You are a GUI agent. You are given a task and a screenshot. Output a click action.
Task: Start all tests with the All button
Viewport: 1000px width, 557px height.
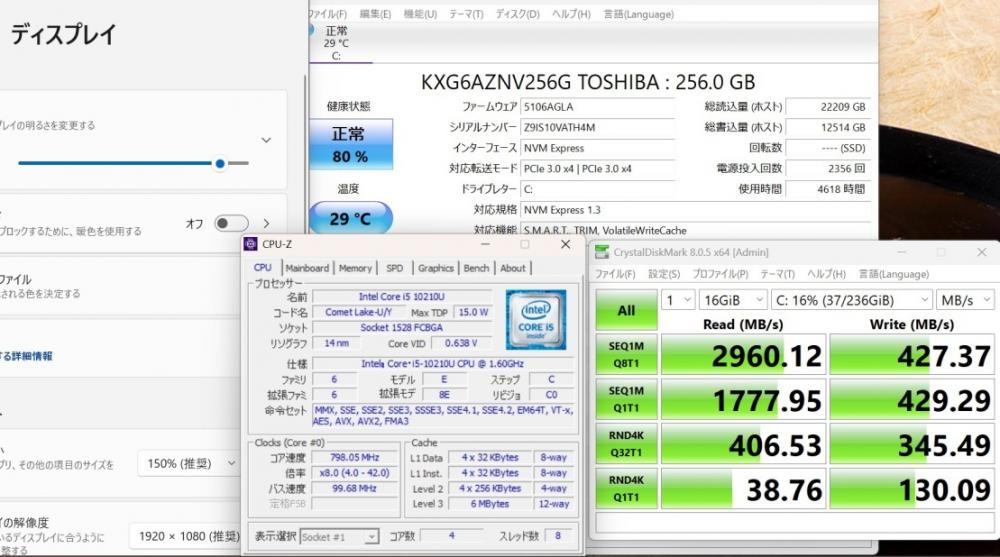(626, 310)
